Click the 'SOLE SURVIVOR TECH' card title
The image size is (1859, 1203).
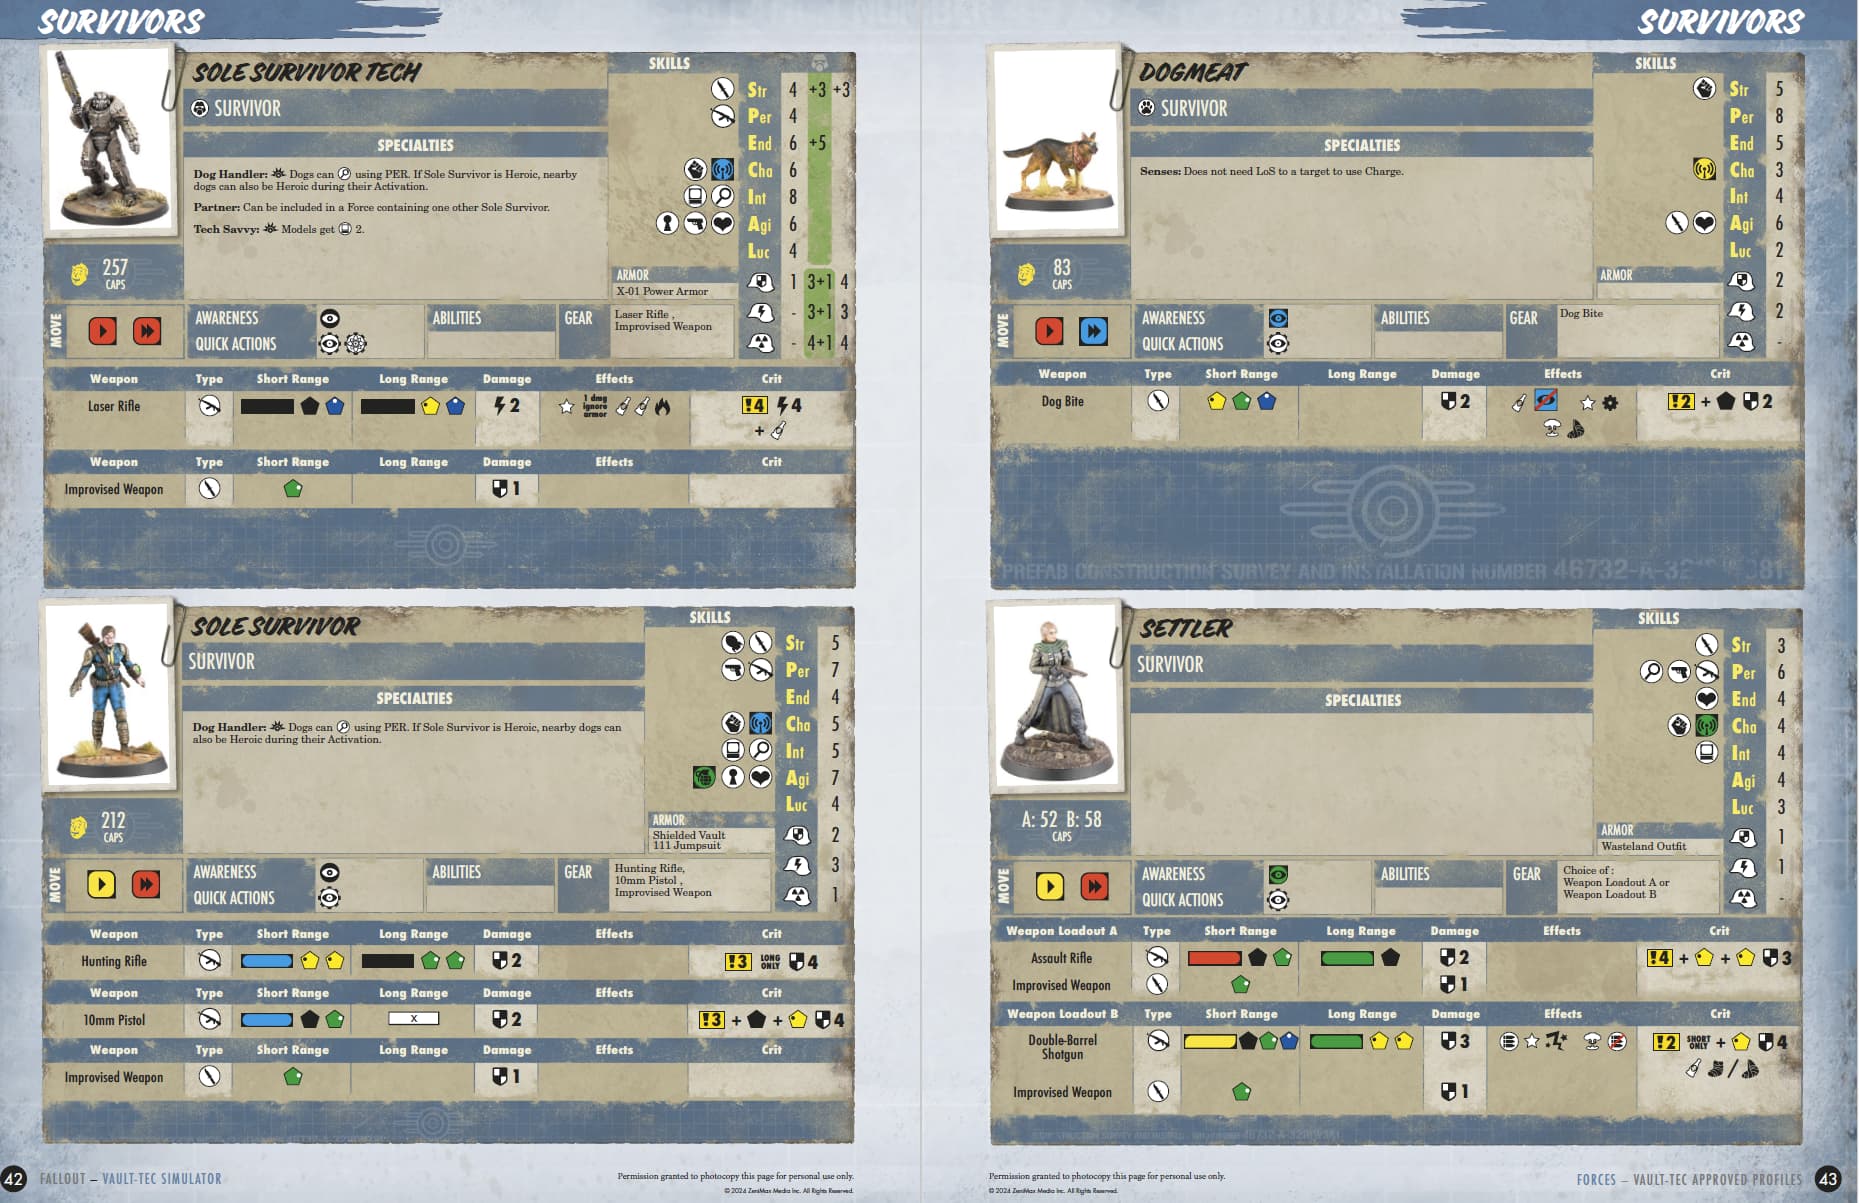point(307,72)
